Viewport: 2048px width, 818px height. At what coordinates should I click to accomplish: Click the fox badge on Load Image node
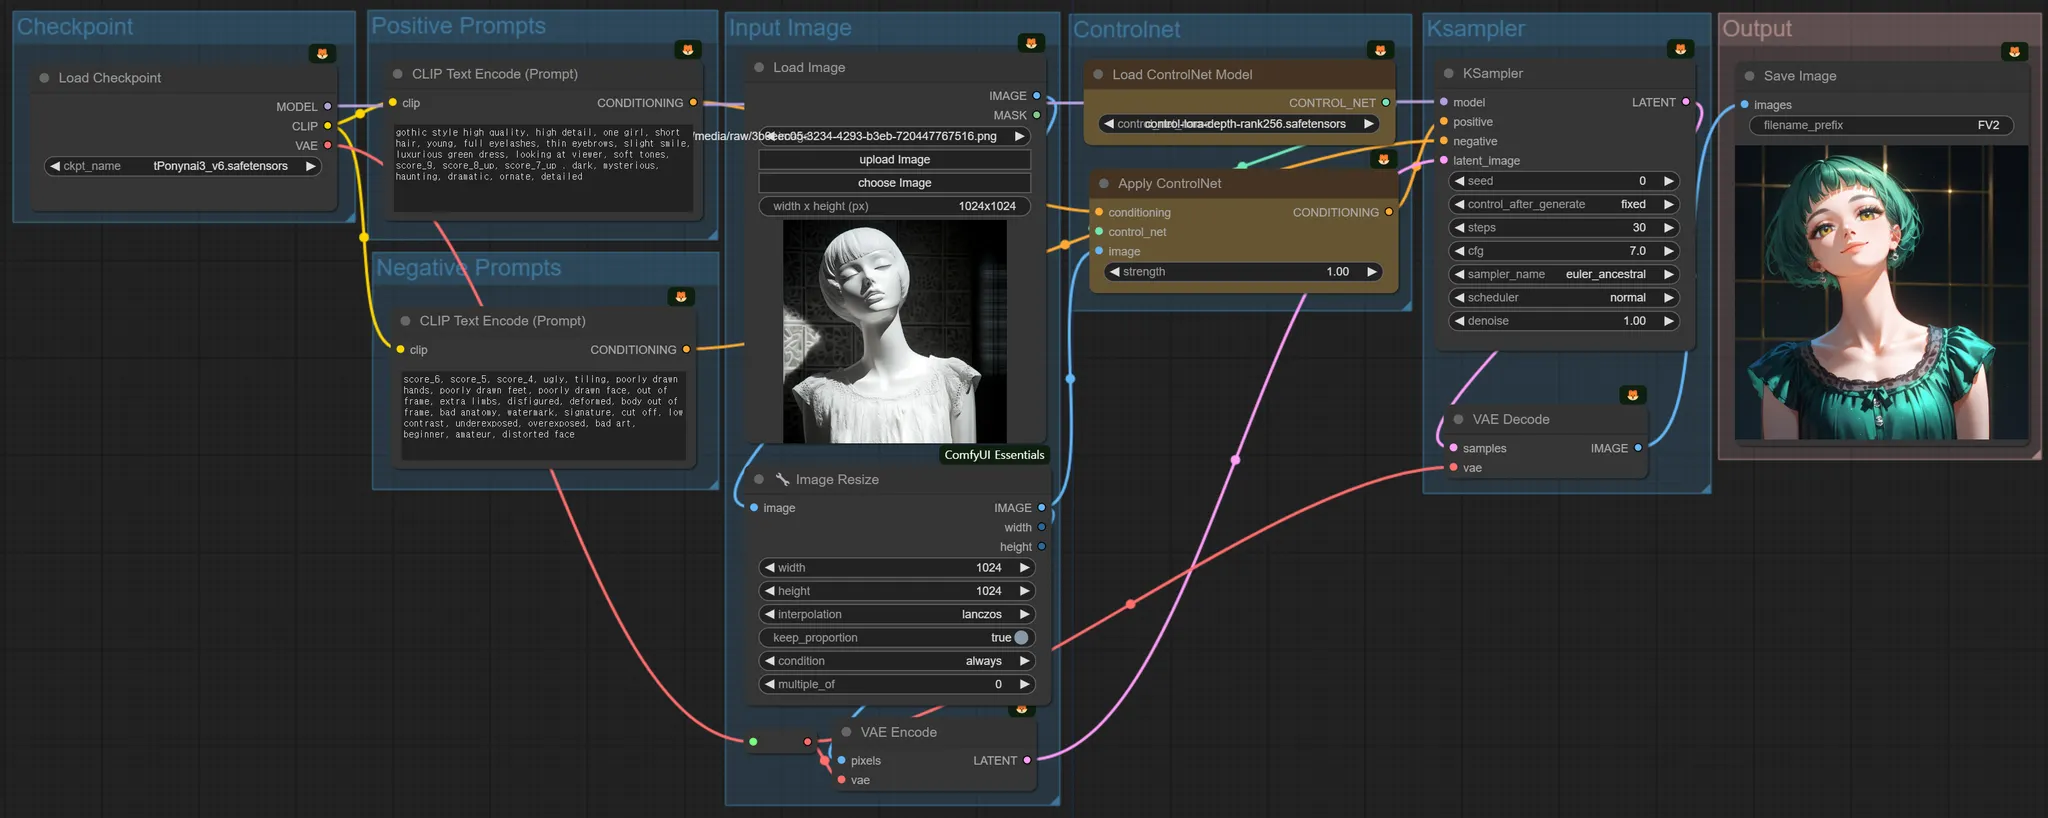tap(1031, 43)
